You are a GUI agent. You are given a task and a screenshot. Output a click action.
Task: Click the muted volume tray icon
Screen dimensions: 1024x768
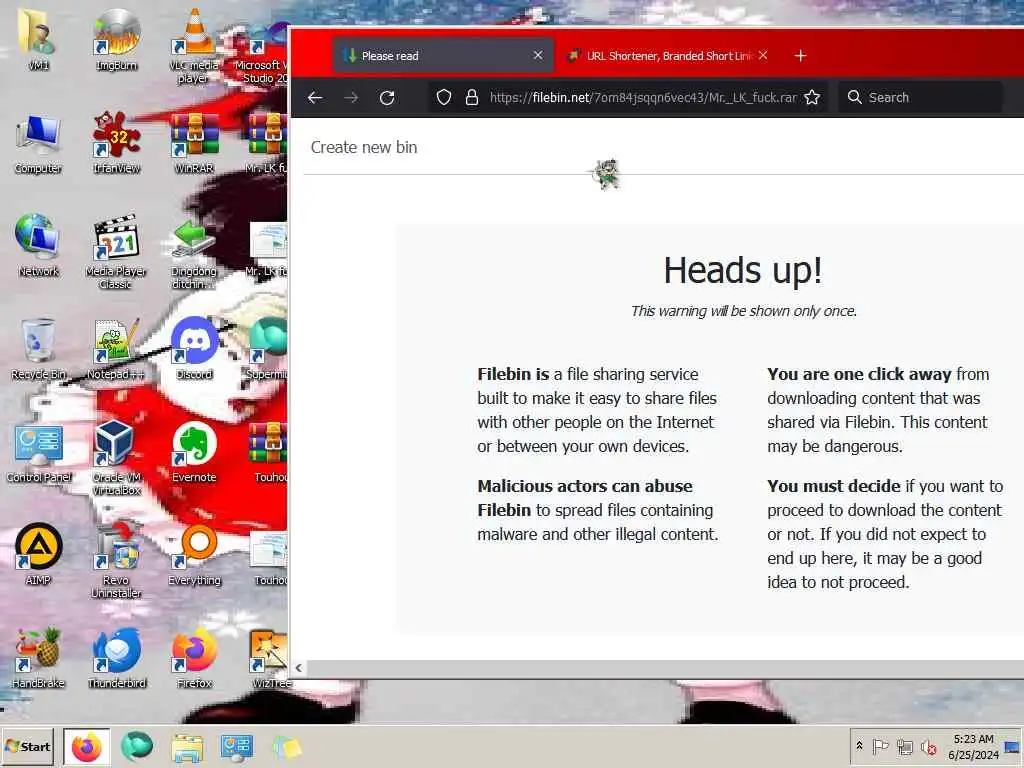coord(928,746)
